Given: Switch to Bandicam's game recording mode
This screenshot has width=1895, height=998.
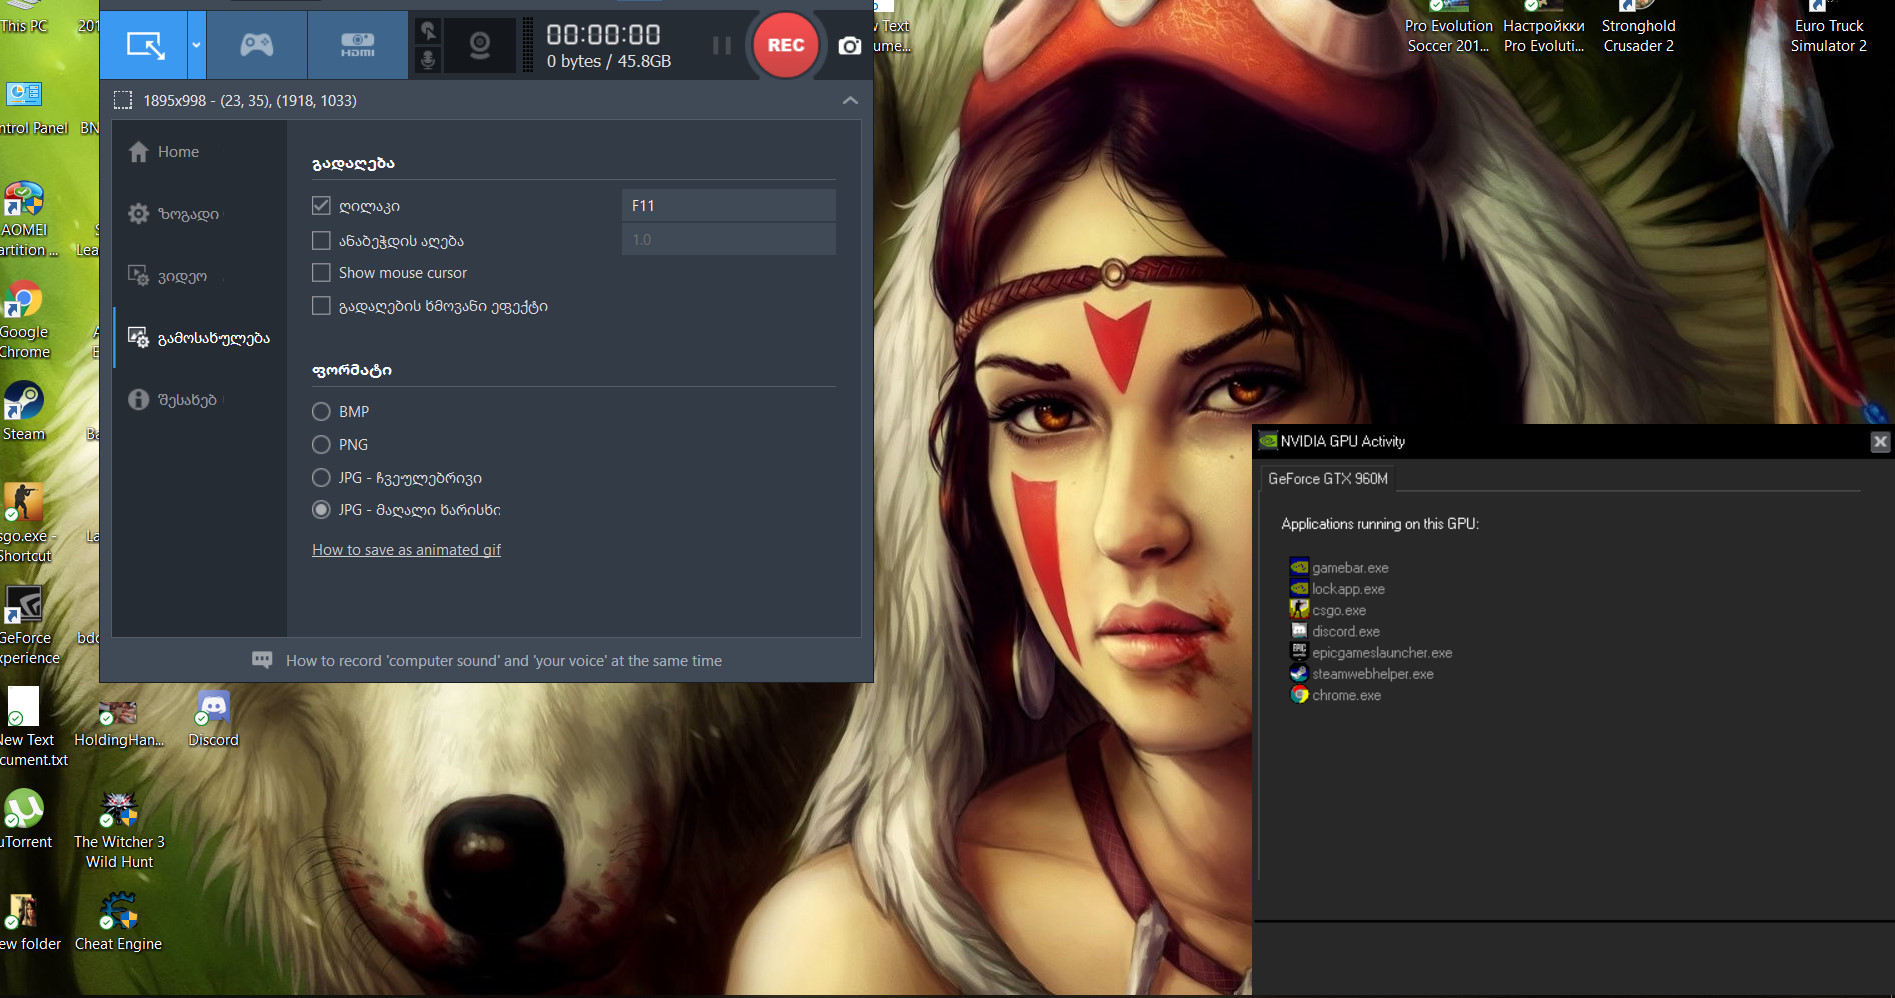Looking at the screenshot, I should pyautogui.click(x=257, y=45).
